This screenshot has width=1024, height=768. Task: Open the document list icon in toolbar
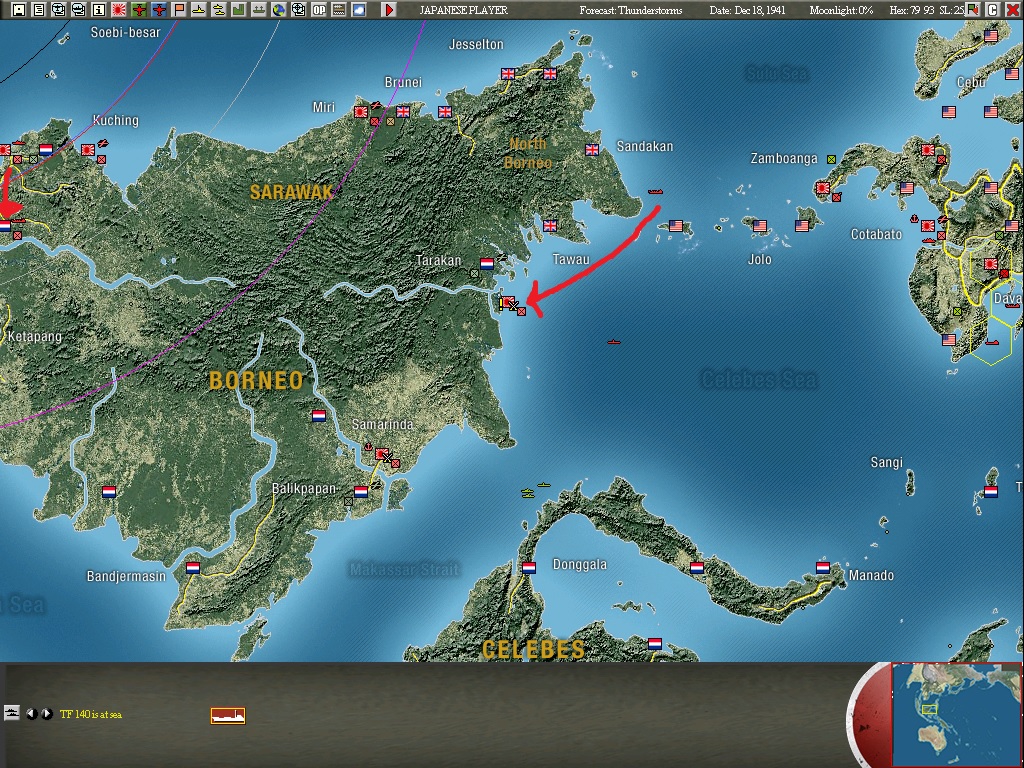(39, 10)
